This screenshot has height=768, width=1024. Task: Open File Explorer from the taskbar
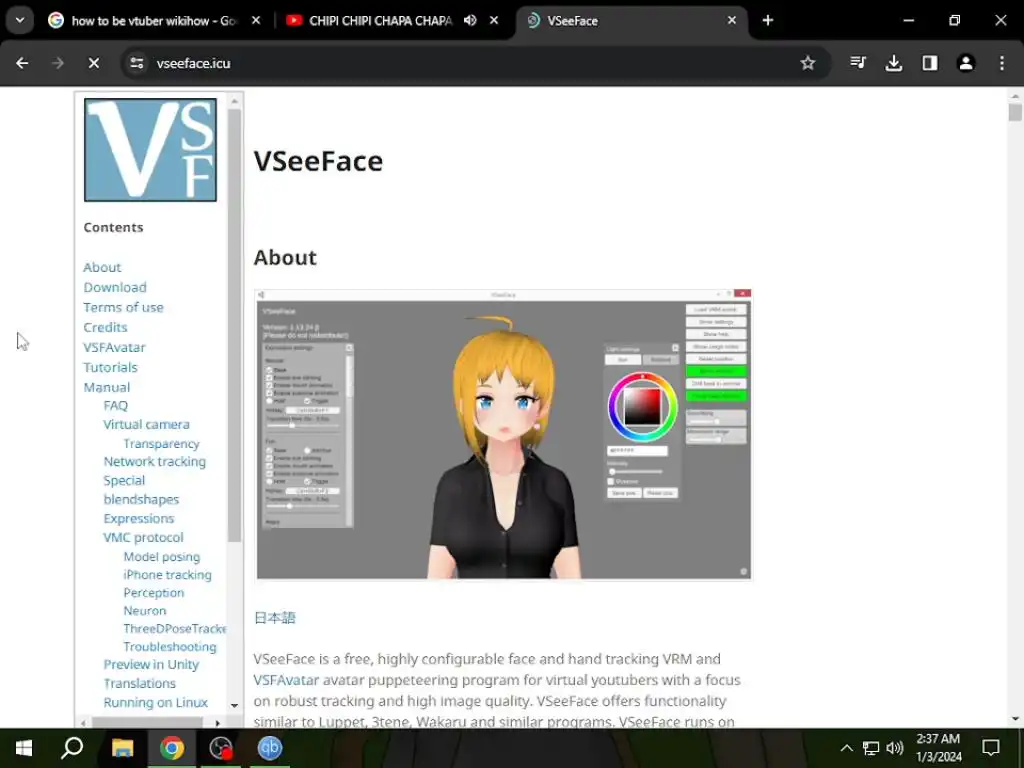coord(122,748)
